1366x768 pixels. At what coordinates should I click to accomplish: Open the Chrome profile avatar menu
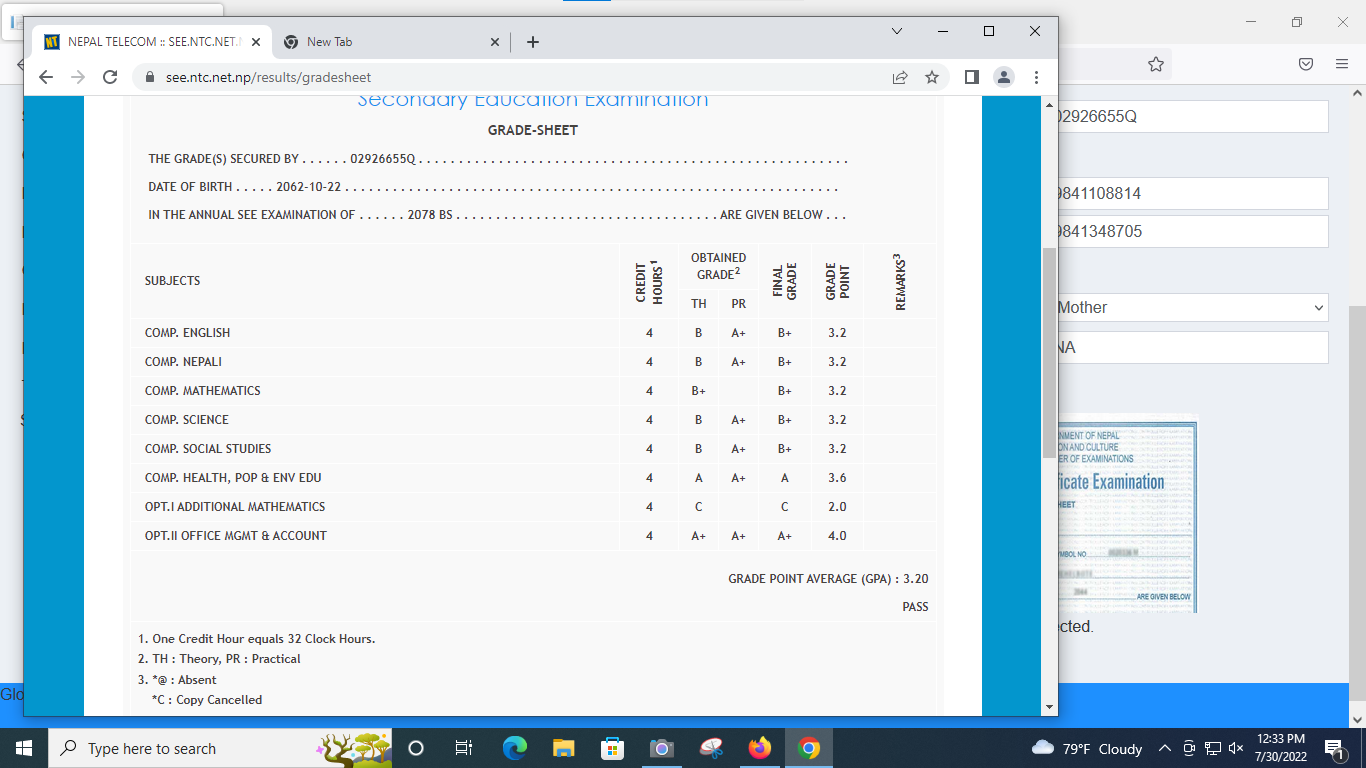(x=1004, y=77)
